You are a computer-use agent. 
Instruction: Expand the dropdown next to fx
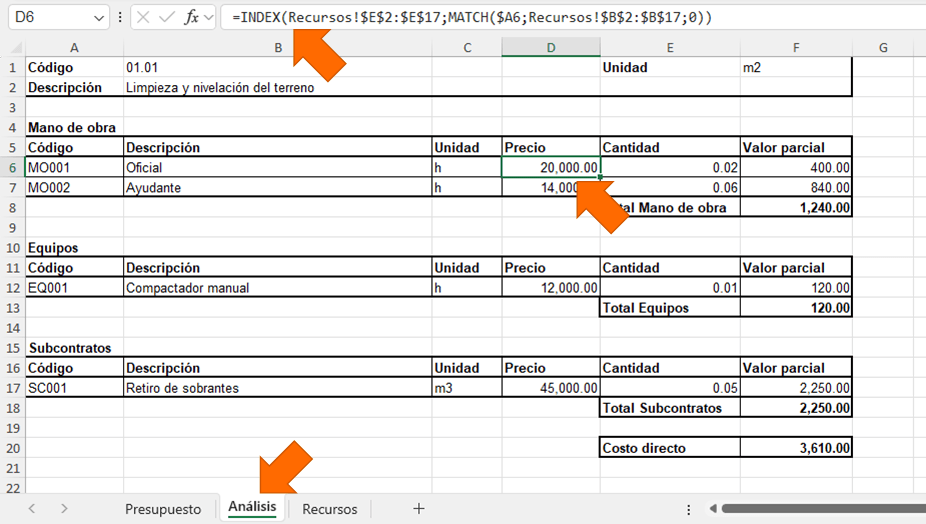208,18
